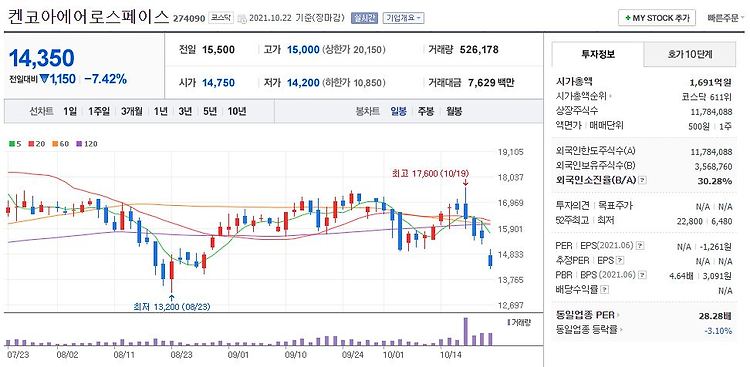Click the stock name 켄코아에어로스페이스
The image size is (750, 367).
(88, 17)
